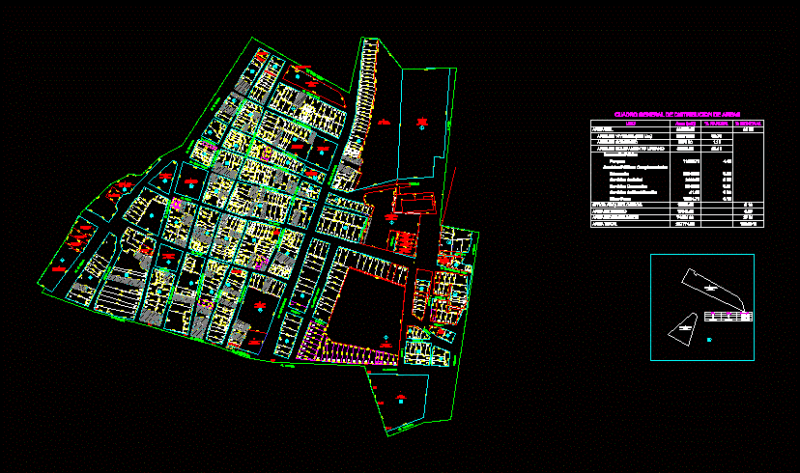
Task: Select the large cyan-outlined vacant parcel at the map's upper right
Action: [422, 122]
